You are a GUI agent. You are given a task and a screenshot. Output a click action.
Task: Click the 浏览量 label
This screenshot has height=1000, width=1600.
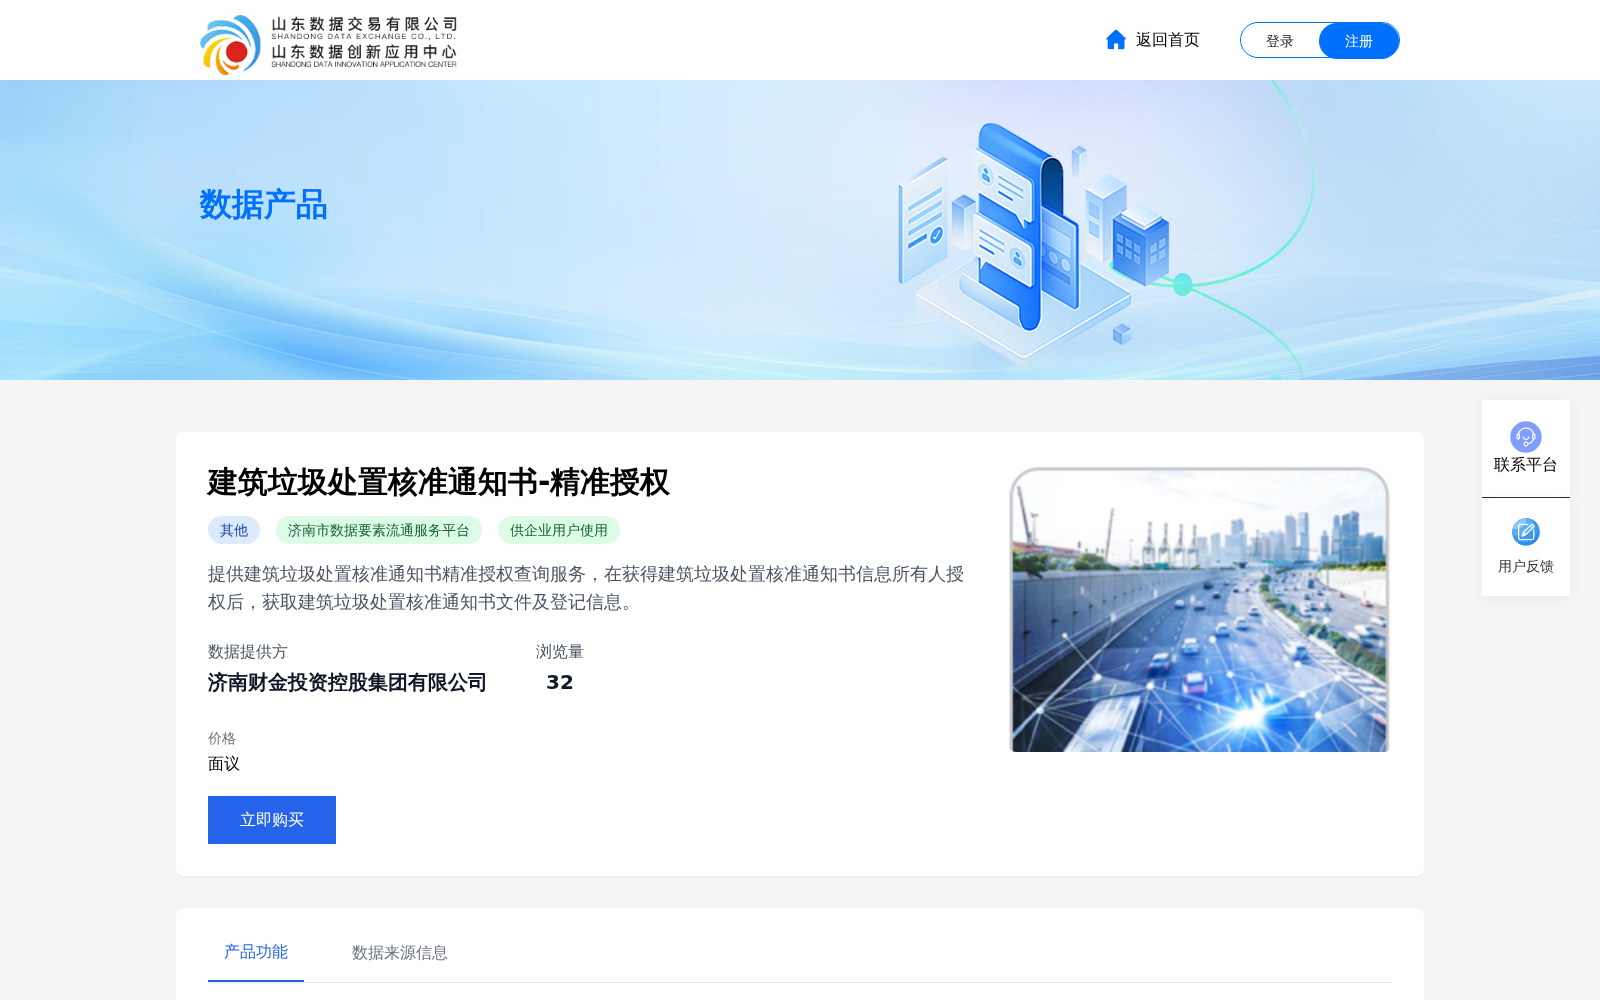(x=560, y=652)
